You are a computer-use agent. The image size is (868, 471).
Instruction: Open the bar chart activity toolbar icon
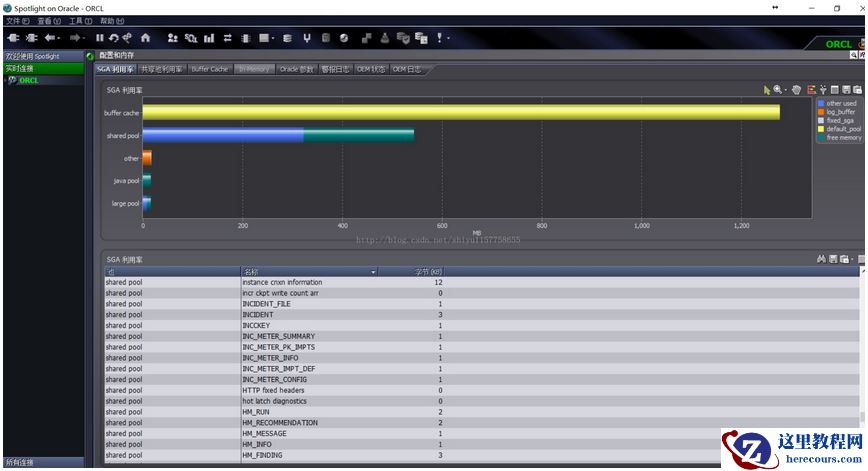click(x=209, y=38)
